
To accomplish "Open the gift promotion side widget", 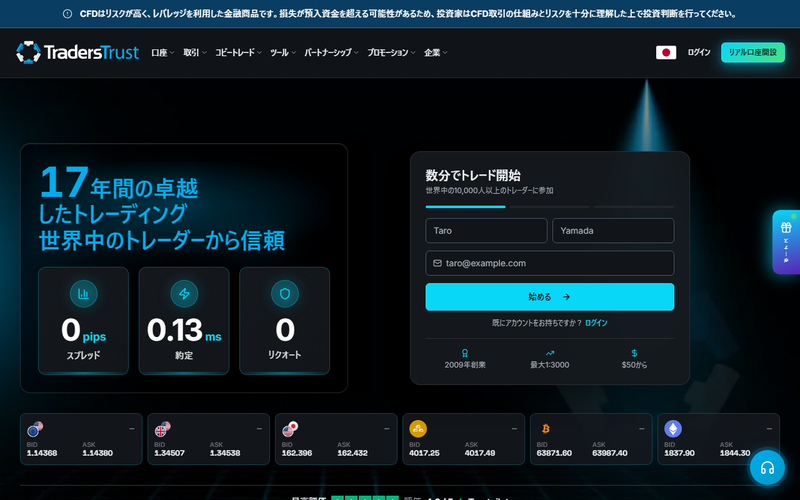I will coord(786,242).
